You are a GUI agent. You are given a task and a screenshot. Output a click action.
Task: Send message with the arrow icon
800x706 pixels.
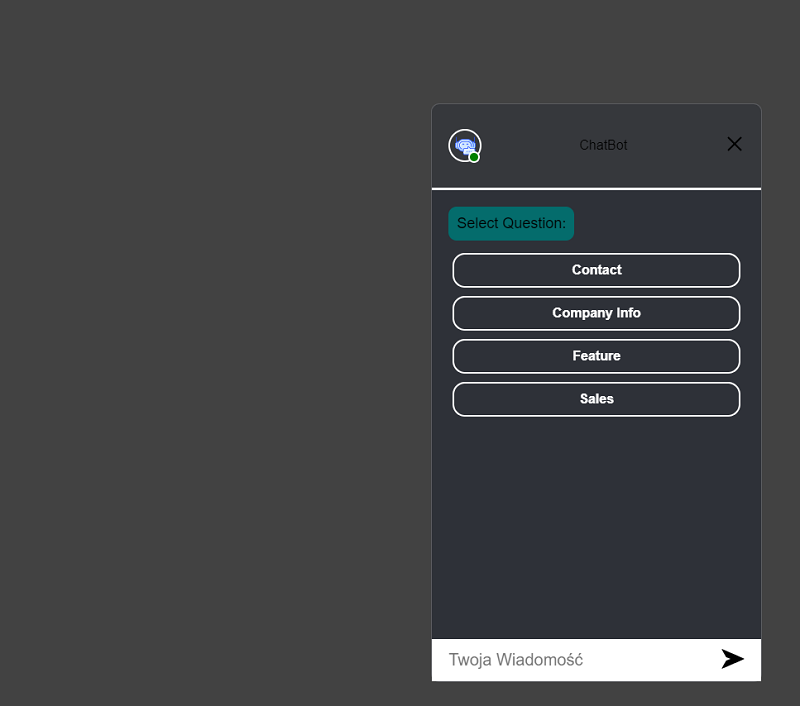[x=732, y=659]
